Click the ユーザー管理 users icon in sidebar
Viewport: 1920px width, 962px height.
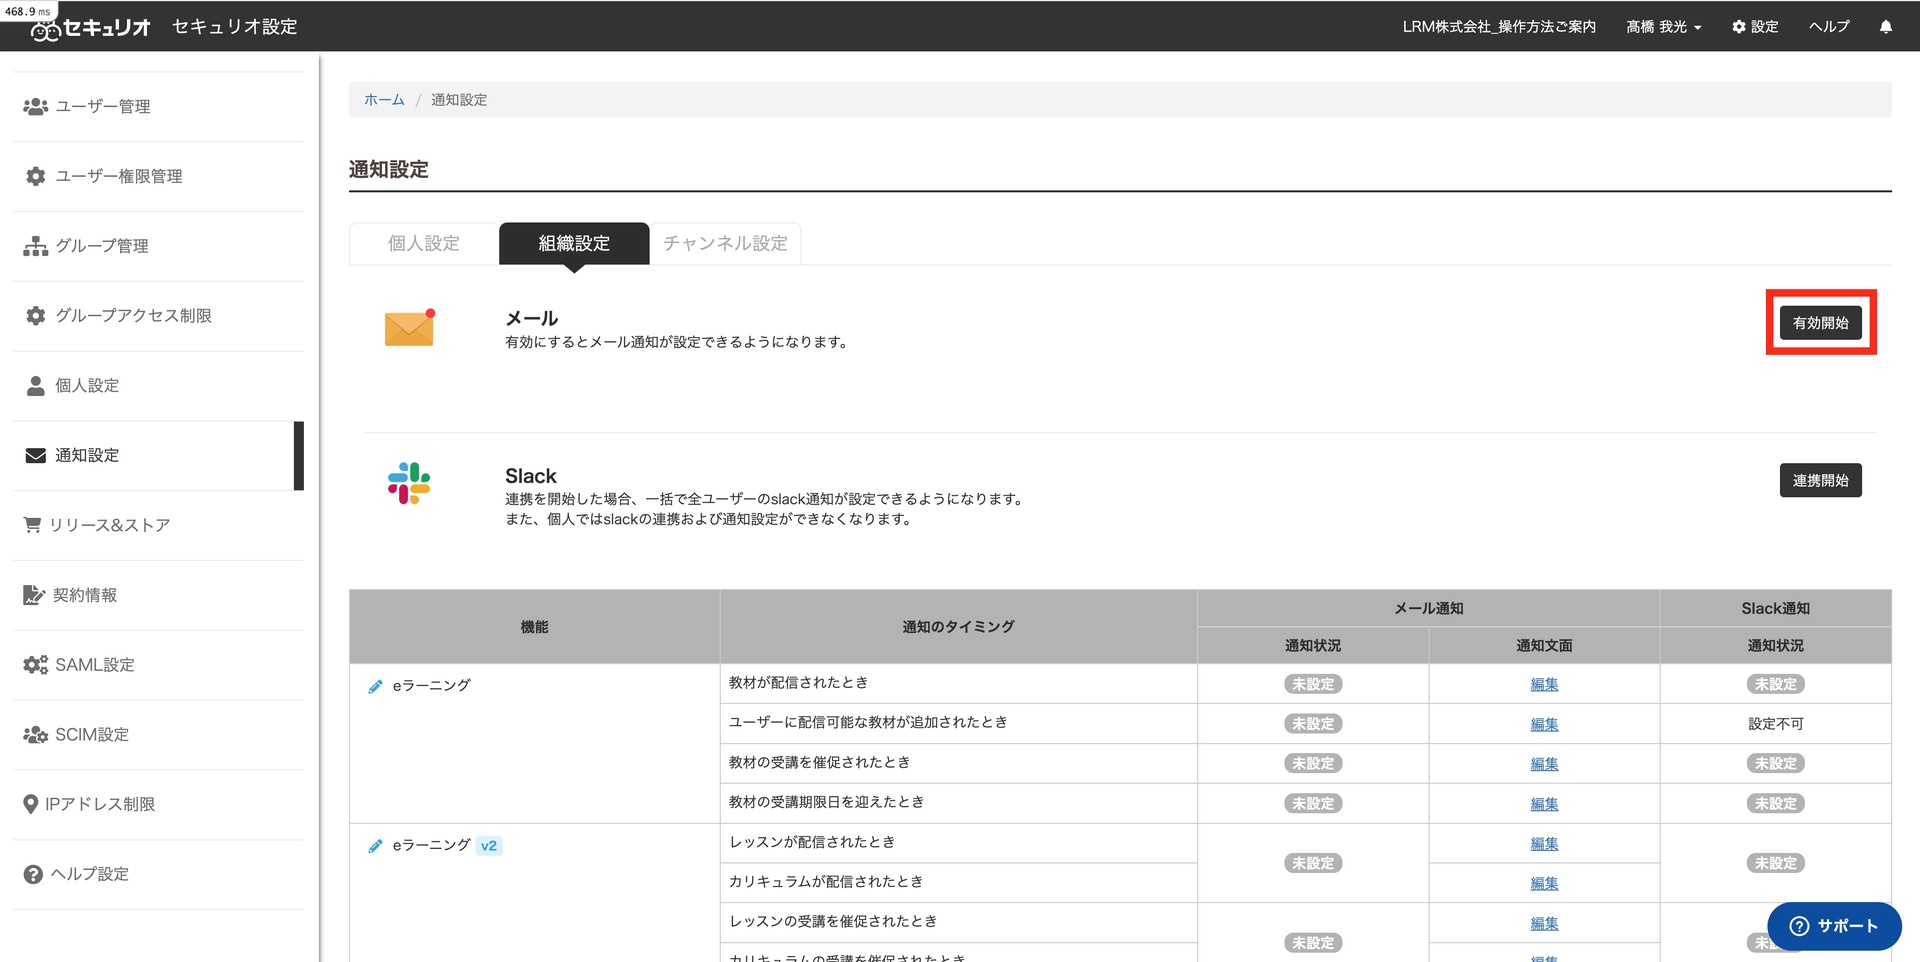[35, 106]
